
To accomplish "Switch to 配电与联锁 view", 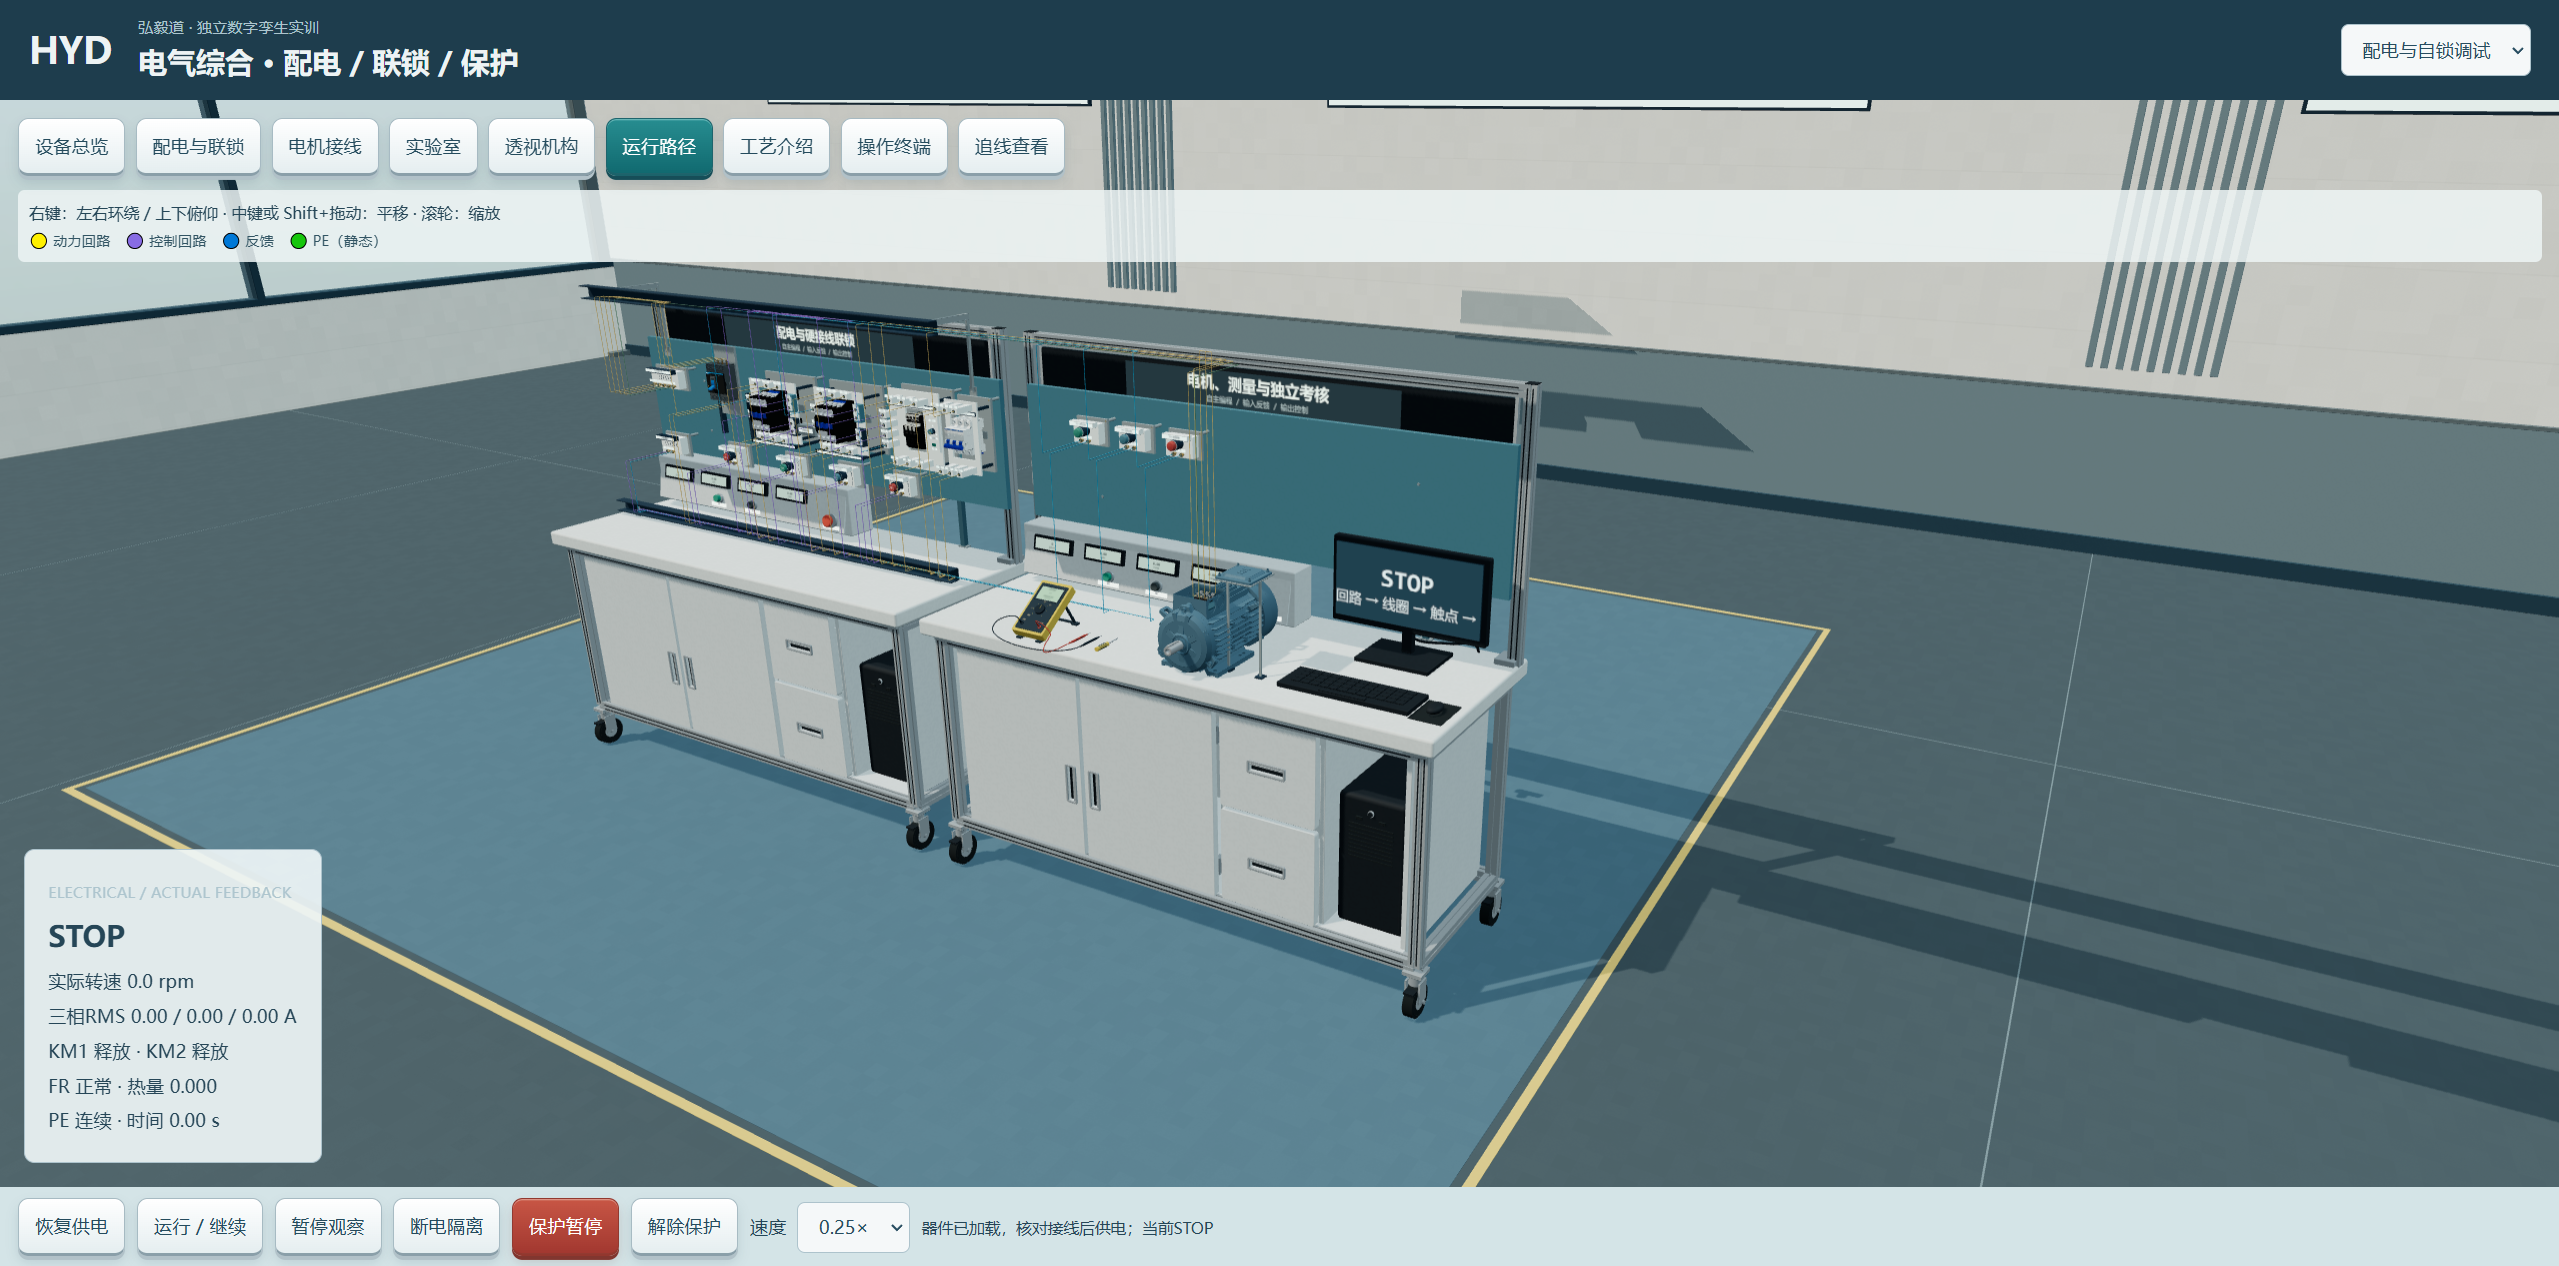I will (x=198, y=147).
